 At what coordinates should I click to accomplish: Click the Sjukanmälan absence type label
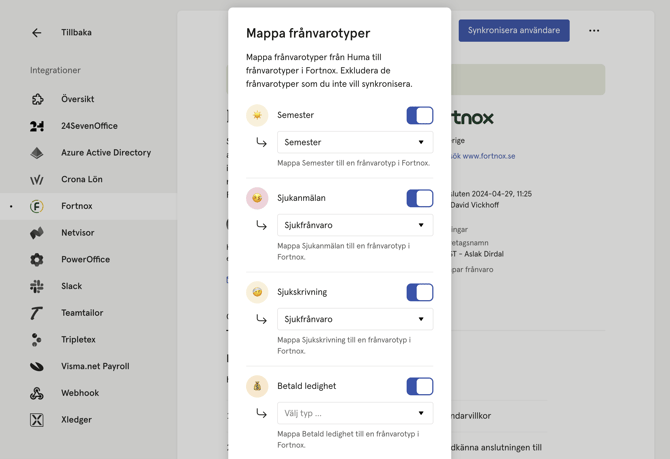(x=301, y=198)
